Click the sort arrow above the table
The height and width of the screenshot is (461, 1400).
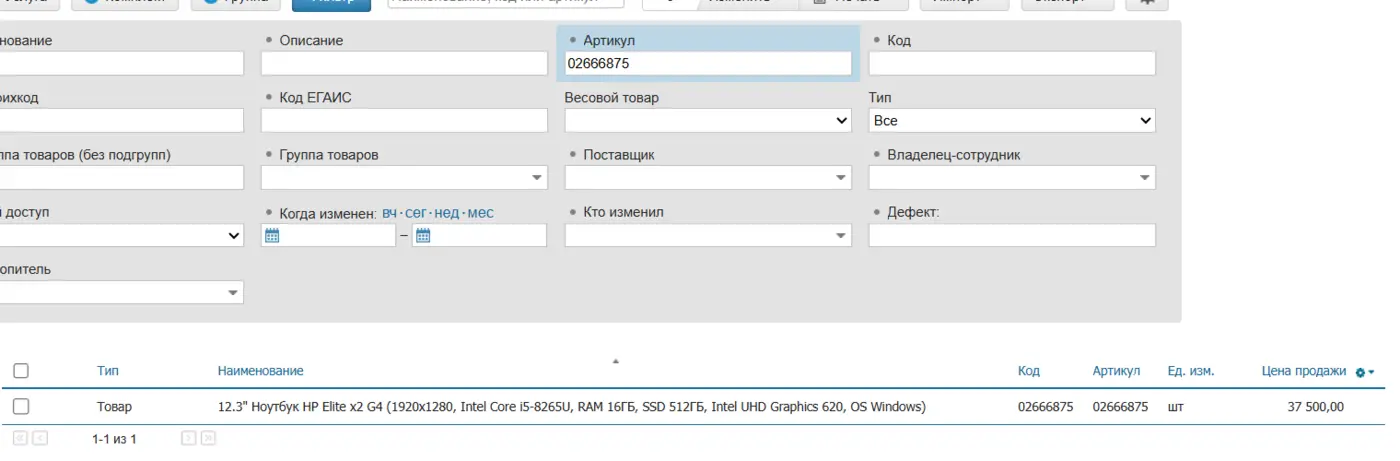click(616, 360)
